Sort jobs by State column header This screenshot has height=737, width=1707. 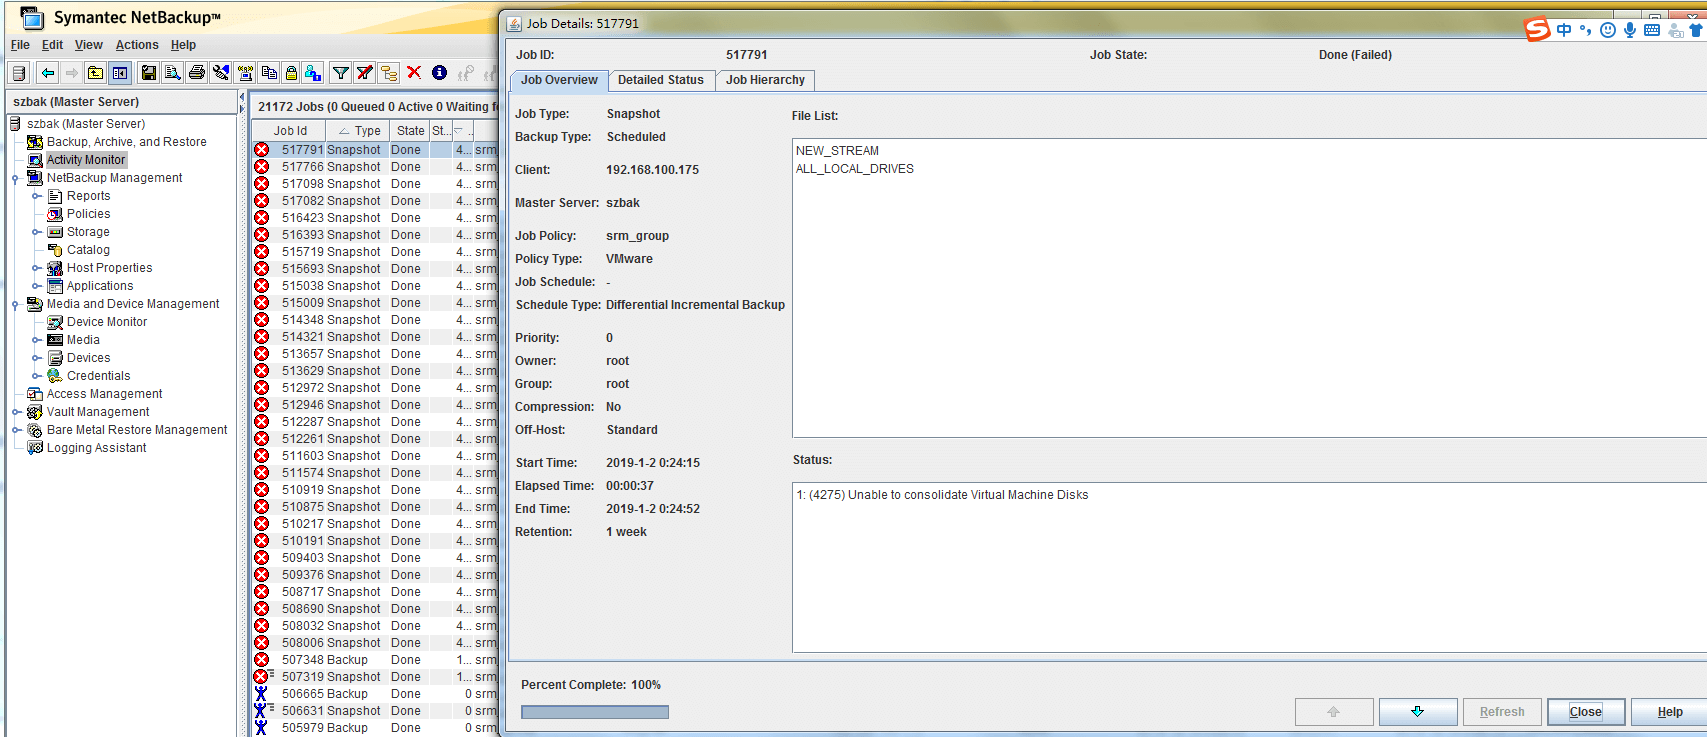[410, 131]
